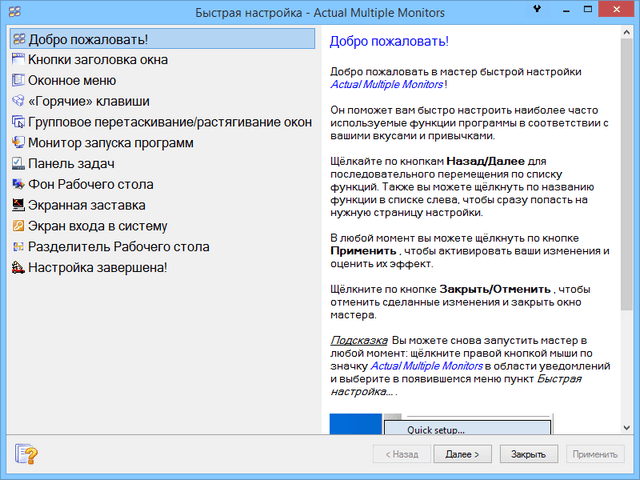This screenshot has height=480, width=640.
Task: Click the Оконное меню icon
Action: click(18, 80)
